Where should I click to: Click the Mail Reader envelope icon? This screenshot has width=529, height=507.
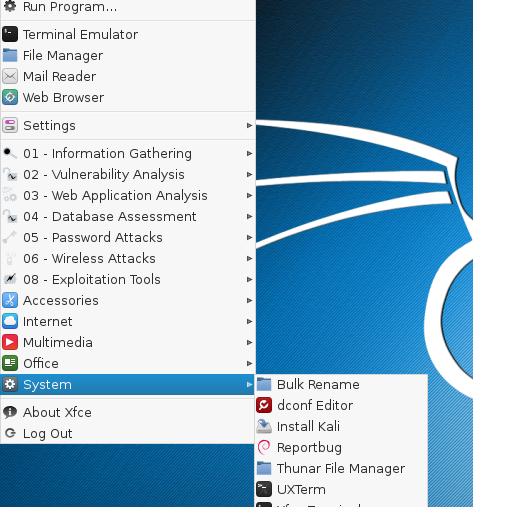[10, 76]
